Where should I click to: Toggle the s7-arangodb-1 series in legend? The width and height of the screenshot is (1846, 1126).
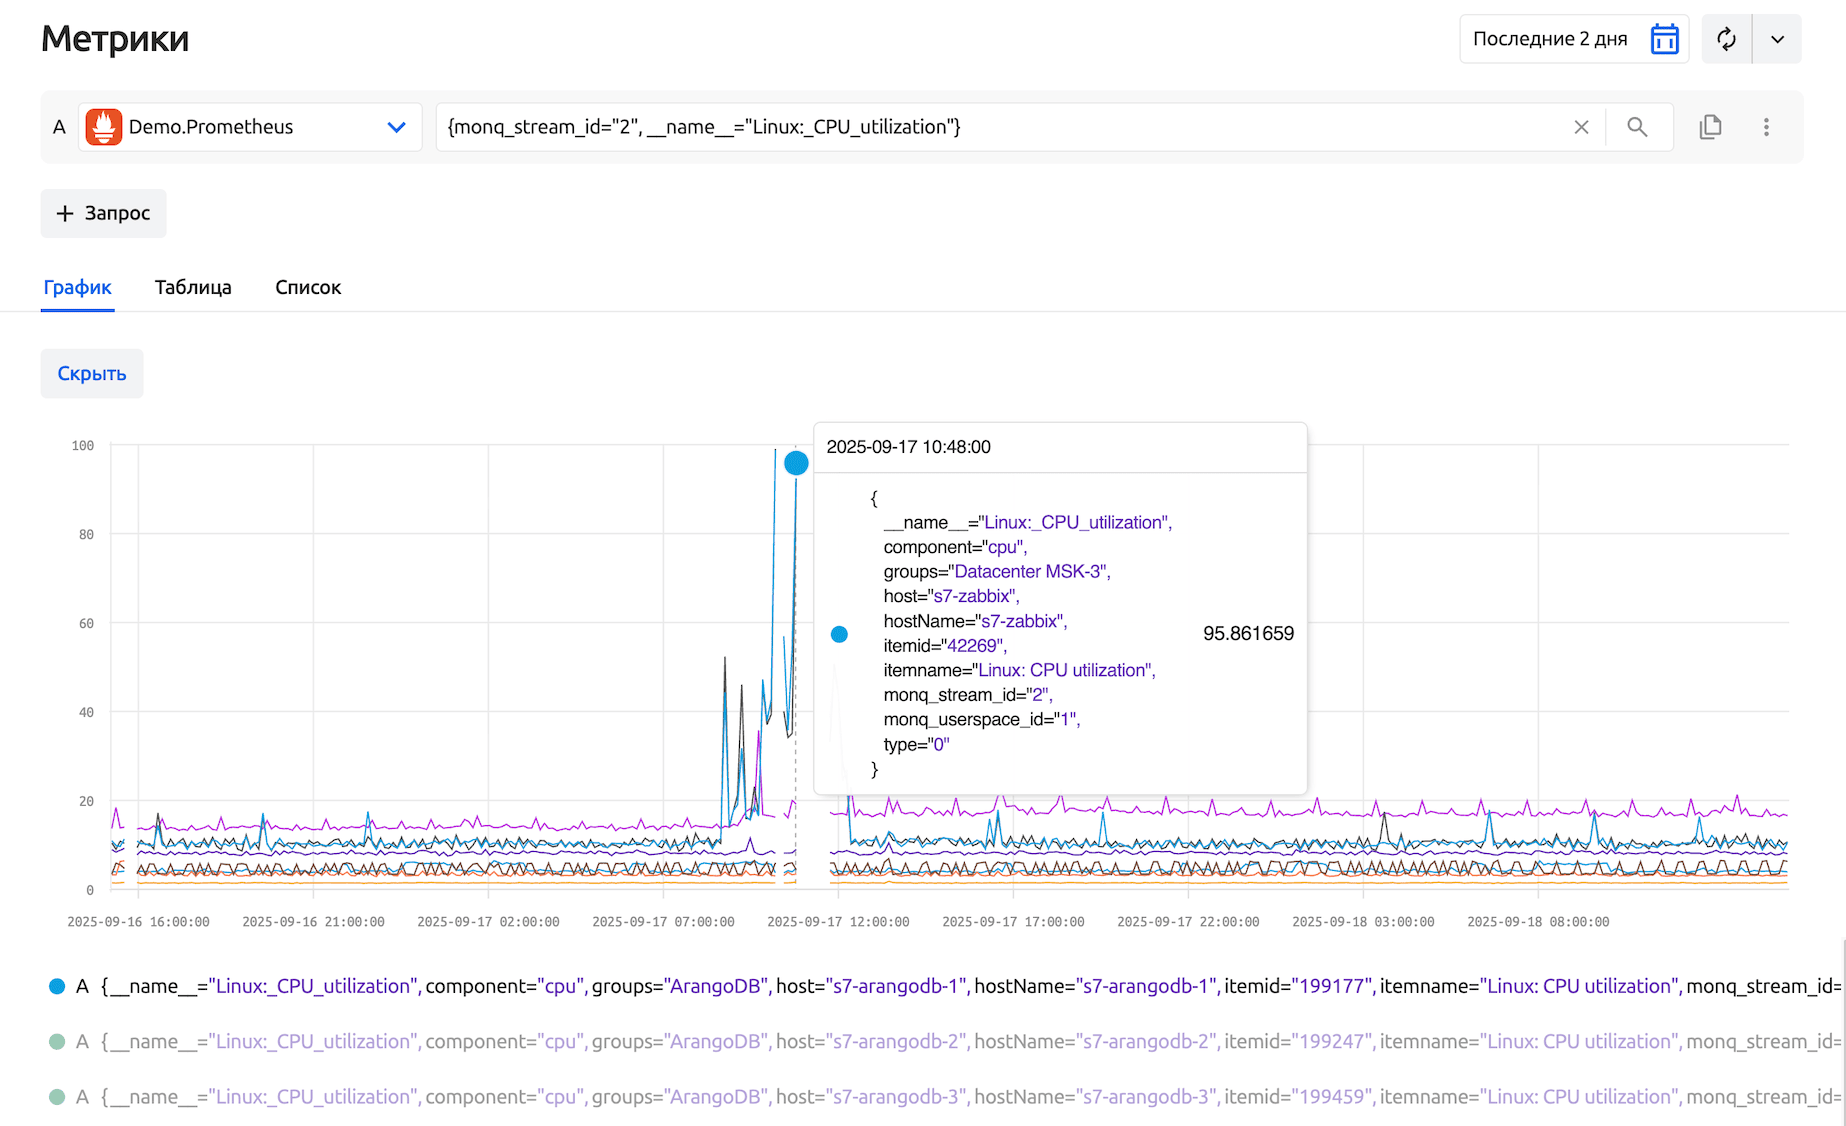pyautogui.click(x=57, y=986)
